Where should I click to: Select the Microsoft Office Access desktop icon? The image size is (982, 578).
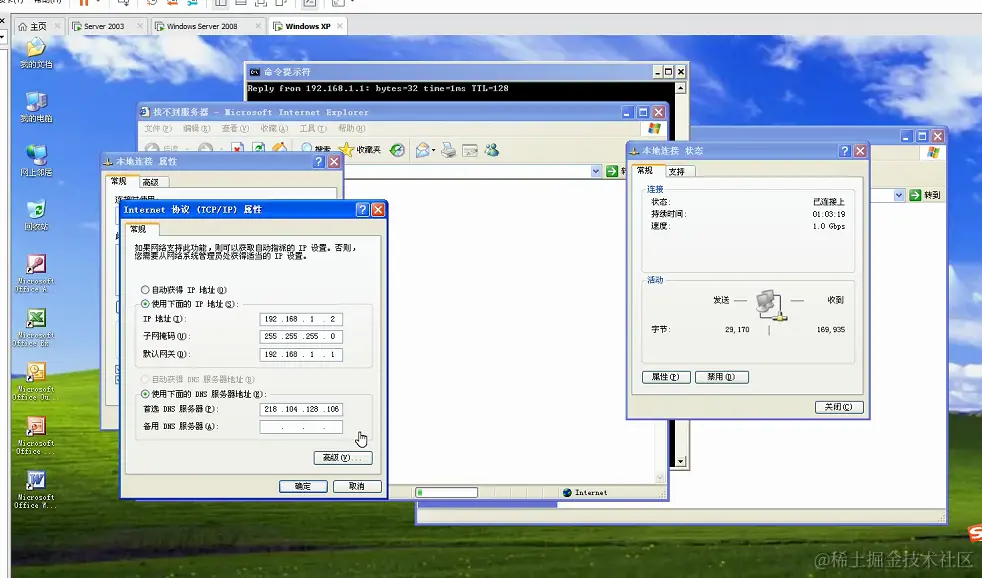(x=36, y=273)
